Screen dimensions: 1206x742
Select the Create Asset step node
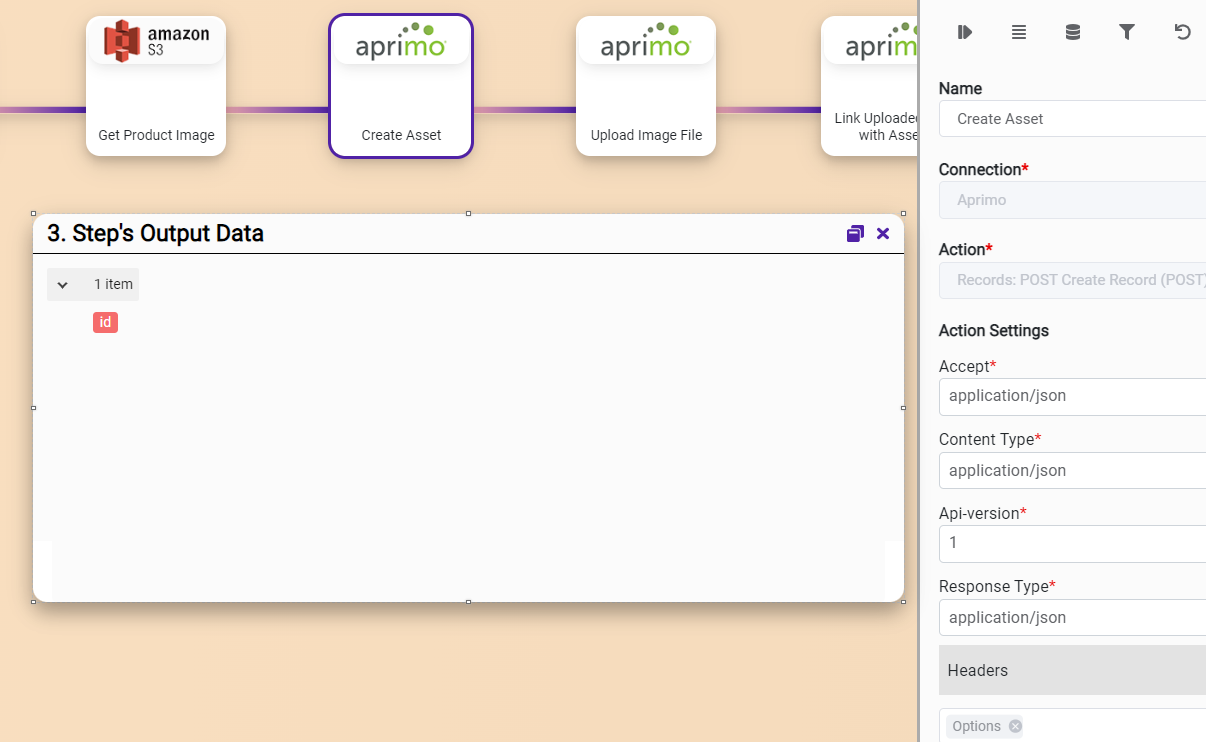click(x=401, y=86)
